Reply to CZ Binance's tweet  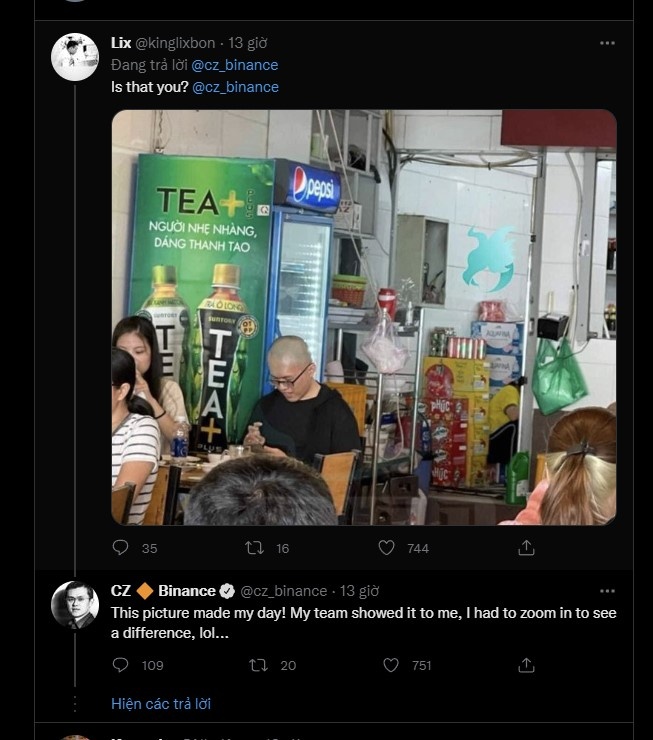click(121, 665)
